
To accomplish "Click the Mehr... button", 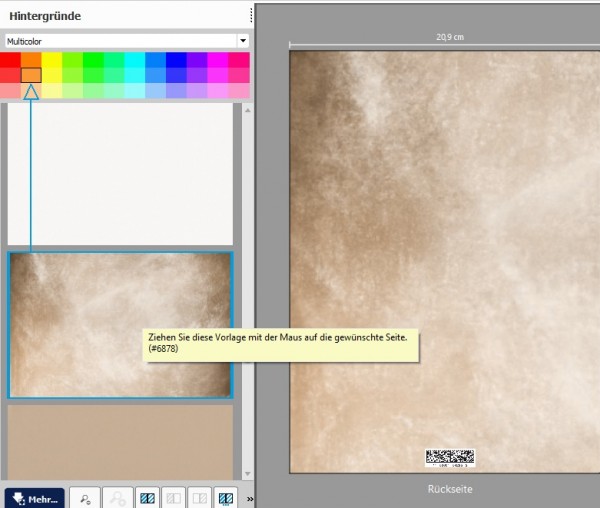I will (x=34, y=497).
